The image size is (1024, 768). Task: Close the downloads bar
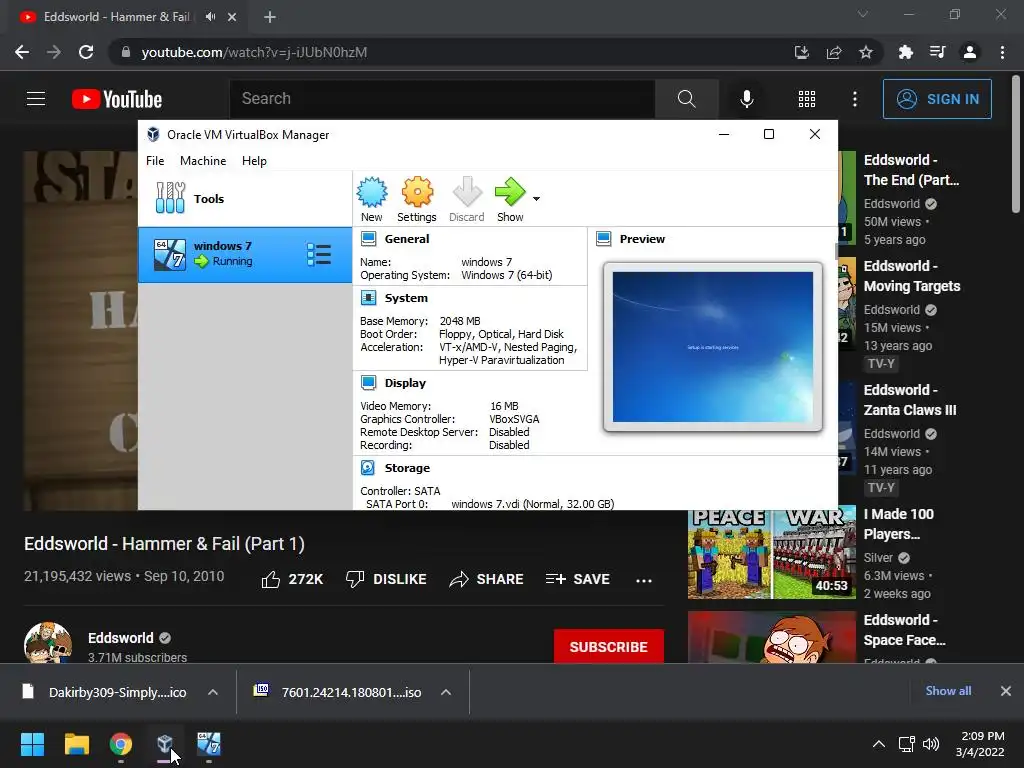point(1006,691)
